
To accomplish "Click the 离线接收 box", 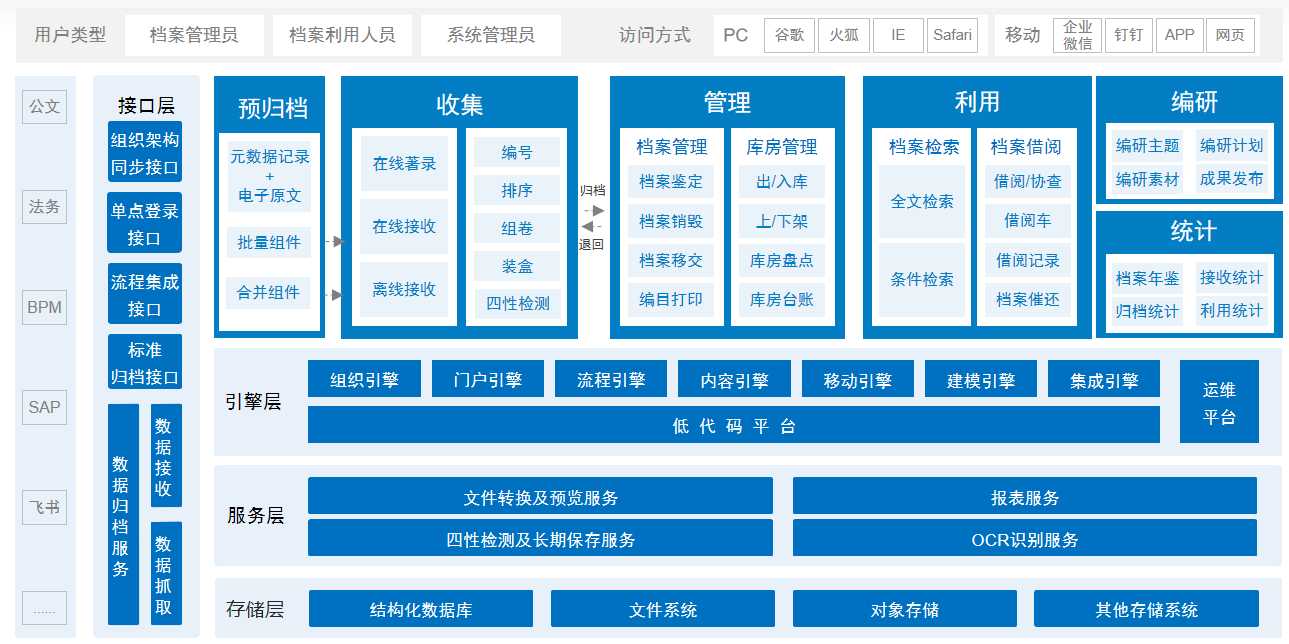I will click(404, 290).
